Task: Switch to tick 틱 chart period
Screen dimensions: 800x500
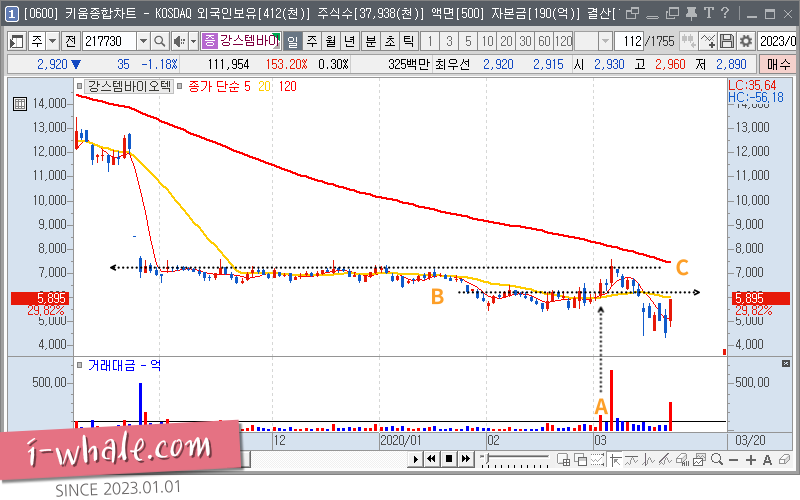Action: pyautogui.click(x=409, y=41)
